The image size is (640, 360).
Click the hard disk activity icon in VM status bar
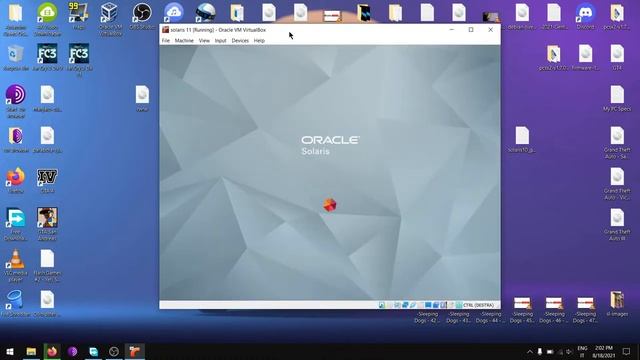[382, 305]
